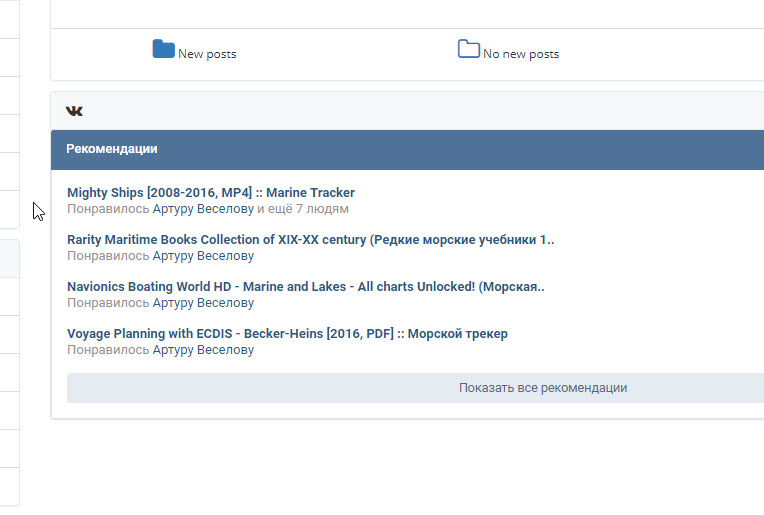
Task: Click the 'и ещё 7 людям' text
Action: (303, 209)
